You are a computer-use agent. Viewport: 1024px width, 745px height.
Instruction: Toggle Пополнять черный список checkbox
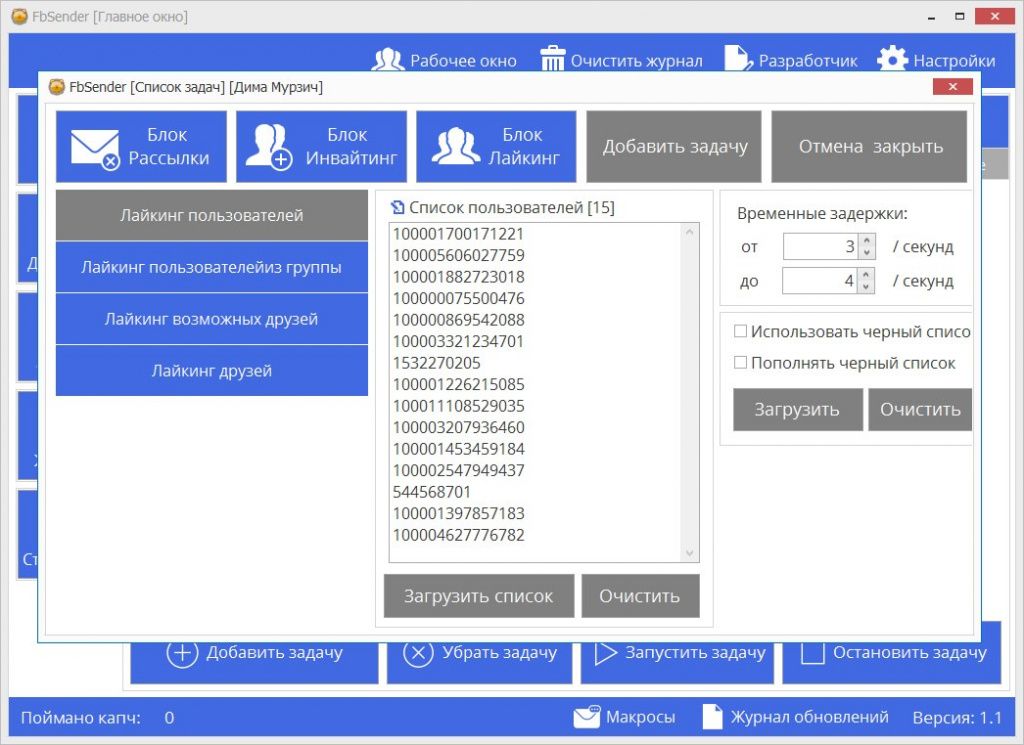740,362
